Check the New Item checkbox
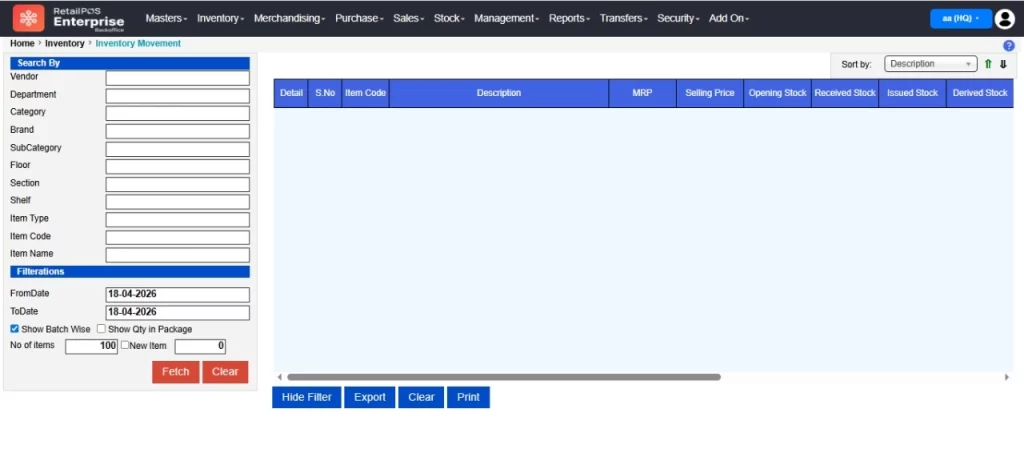Screen dimensions: 1024x457 click(x=125, y=345)
